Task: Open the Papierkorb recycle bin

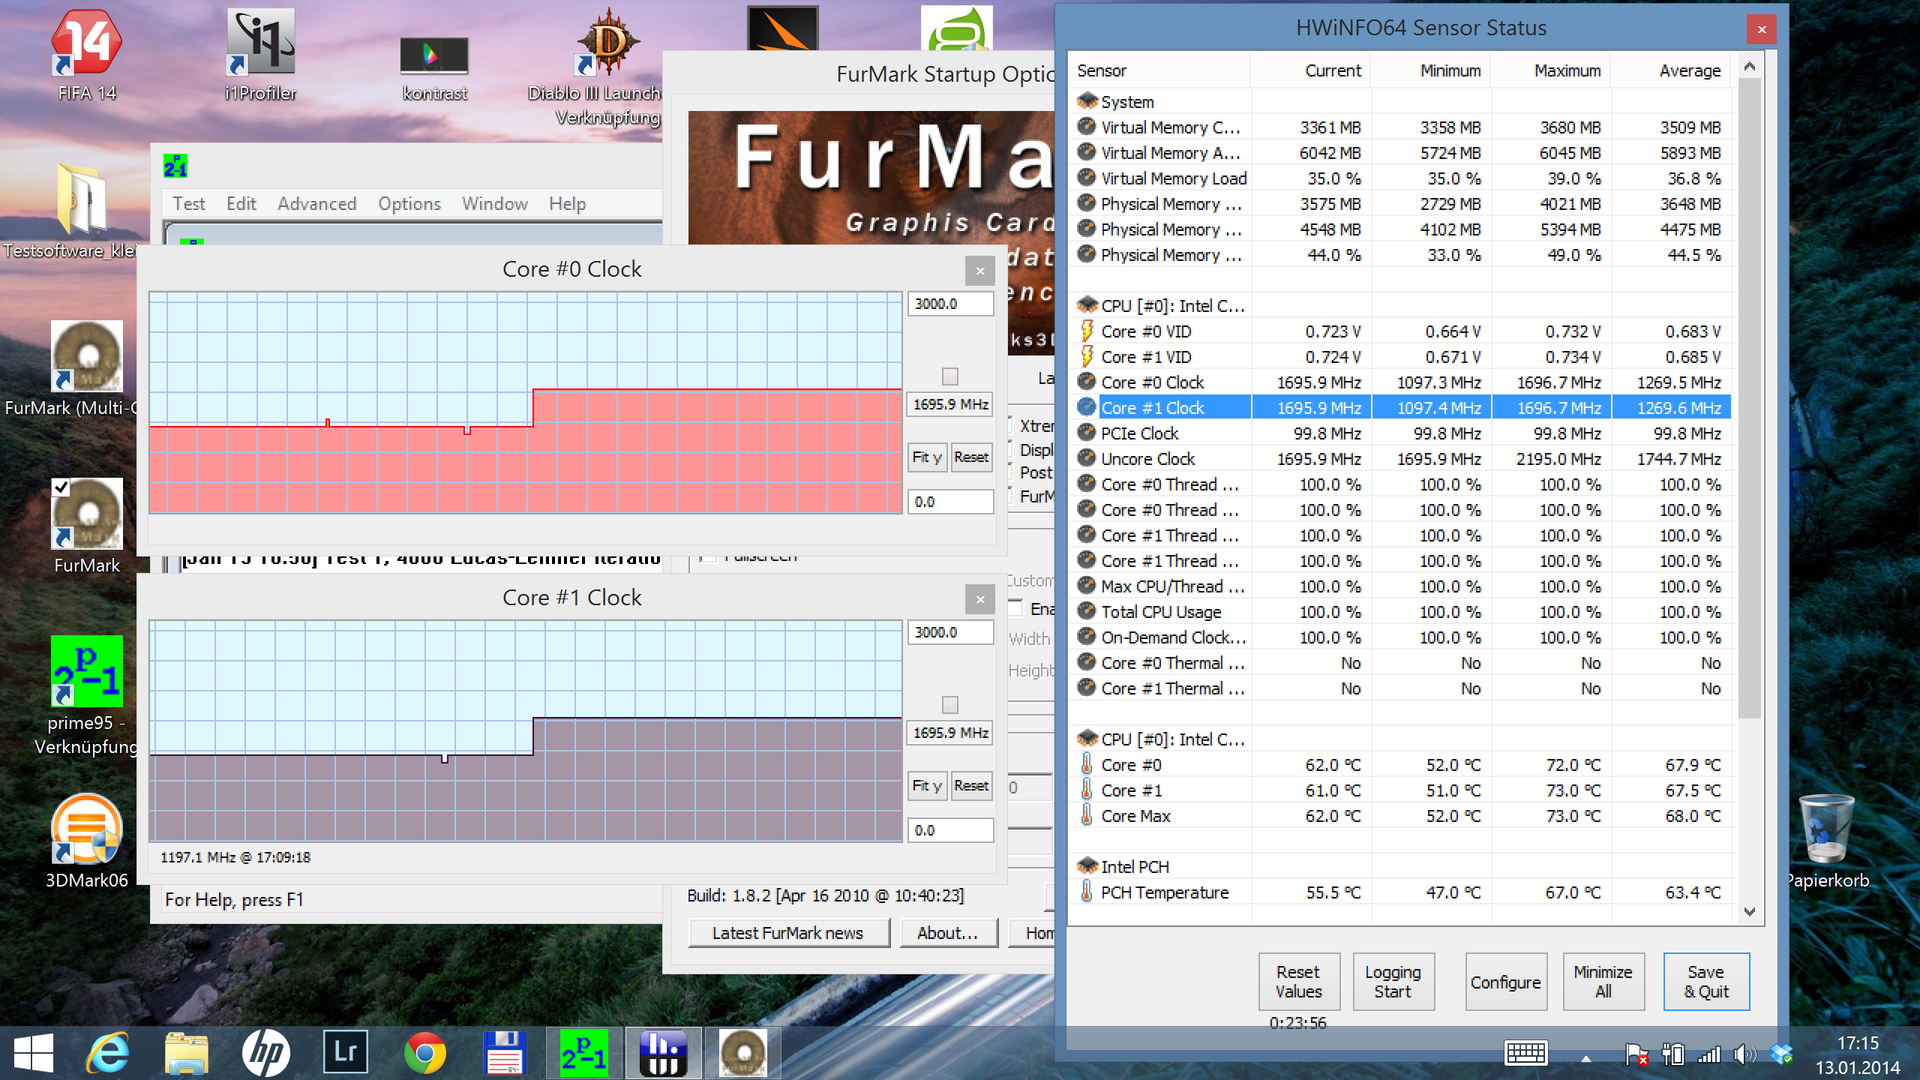Action: (1827, 830)
